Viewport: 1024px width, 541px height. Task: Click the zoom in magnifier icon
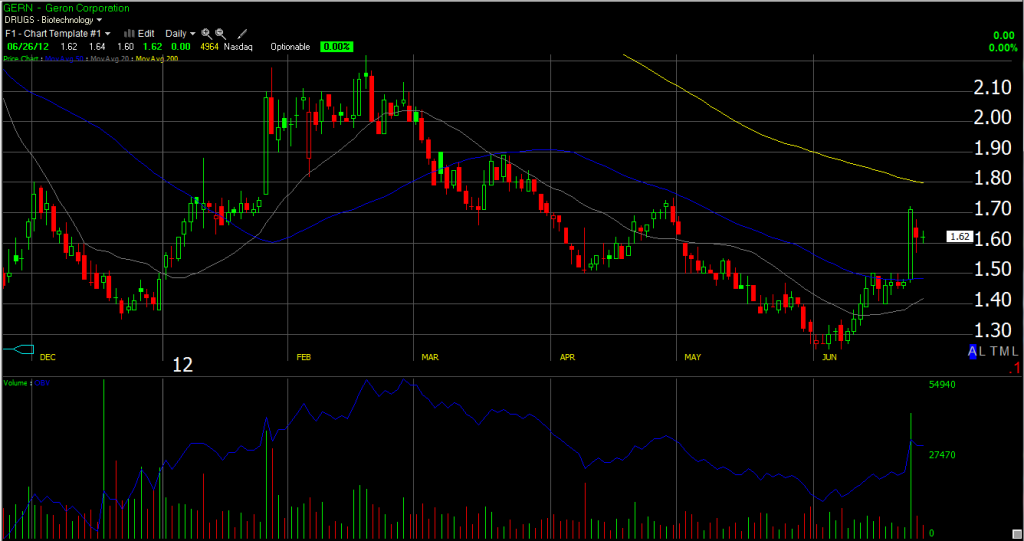point(206,33)
